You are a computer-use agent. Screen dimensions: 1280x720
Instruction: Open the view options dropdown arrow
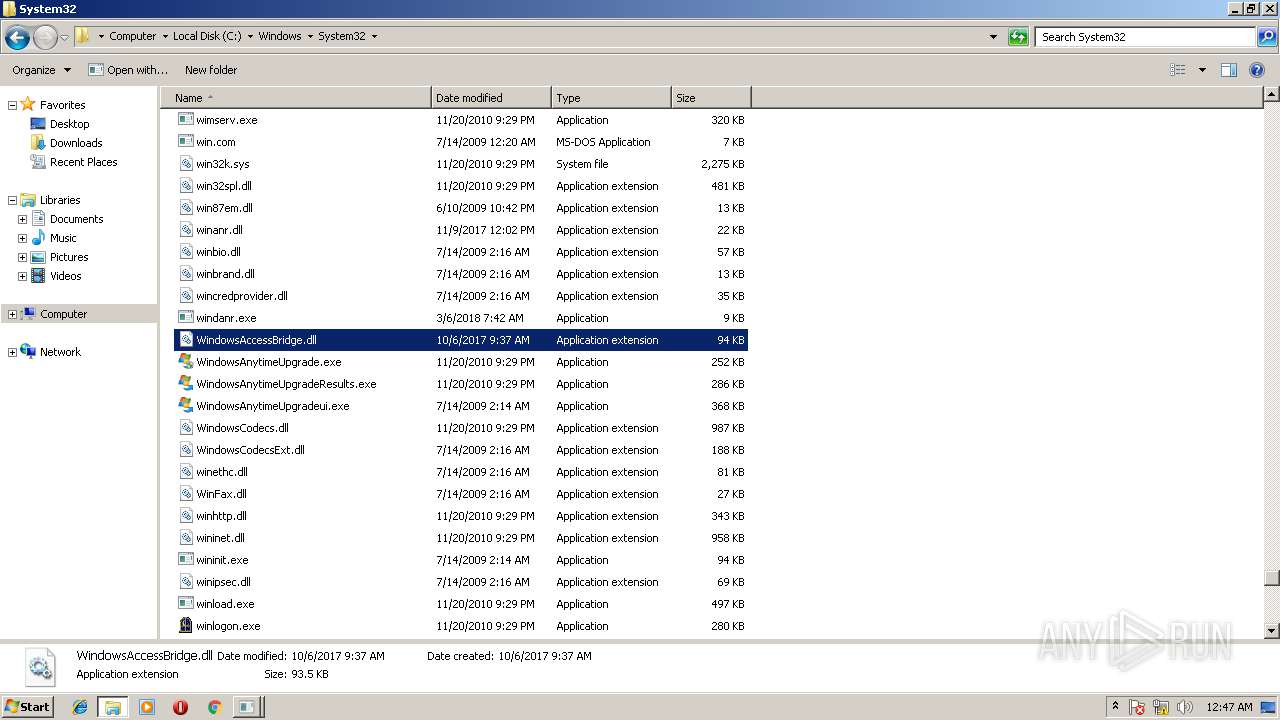(x=1202, y=70)
